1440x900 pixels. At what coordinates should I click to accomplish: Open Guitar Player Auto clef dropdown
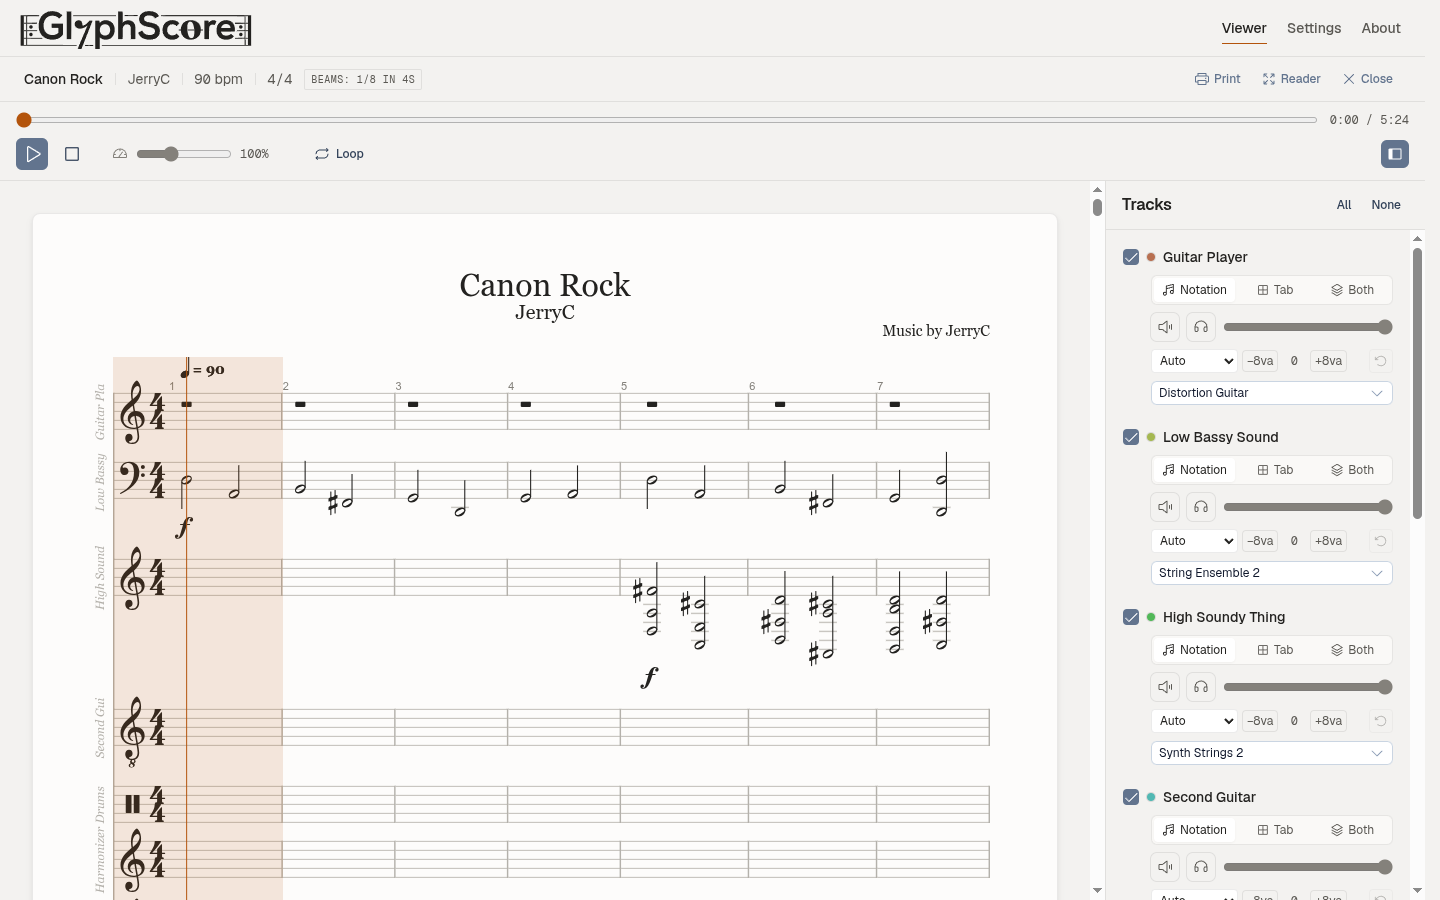(x=1196, y=361)
